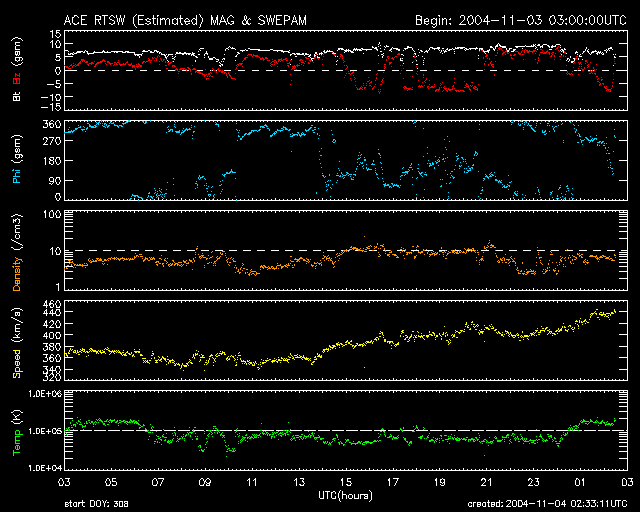The image size is (640, 512).
Task: Click the green 'Temp' axis label
Action: tap(17, 443)
